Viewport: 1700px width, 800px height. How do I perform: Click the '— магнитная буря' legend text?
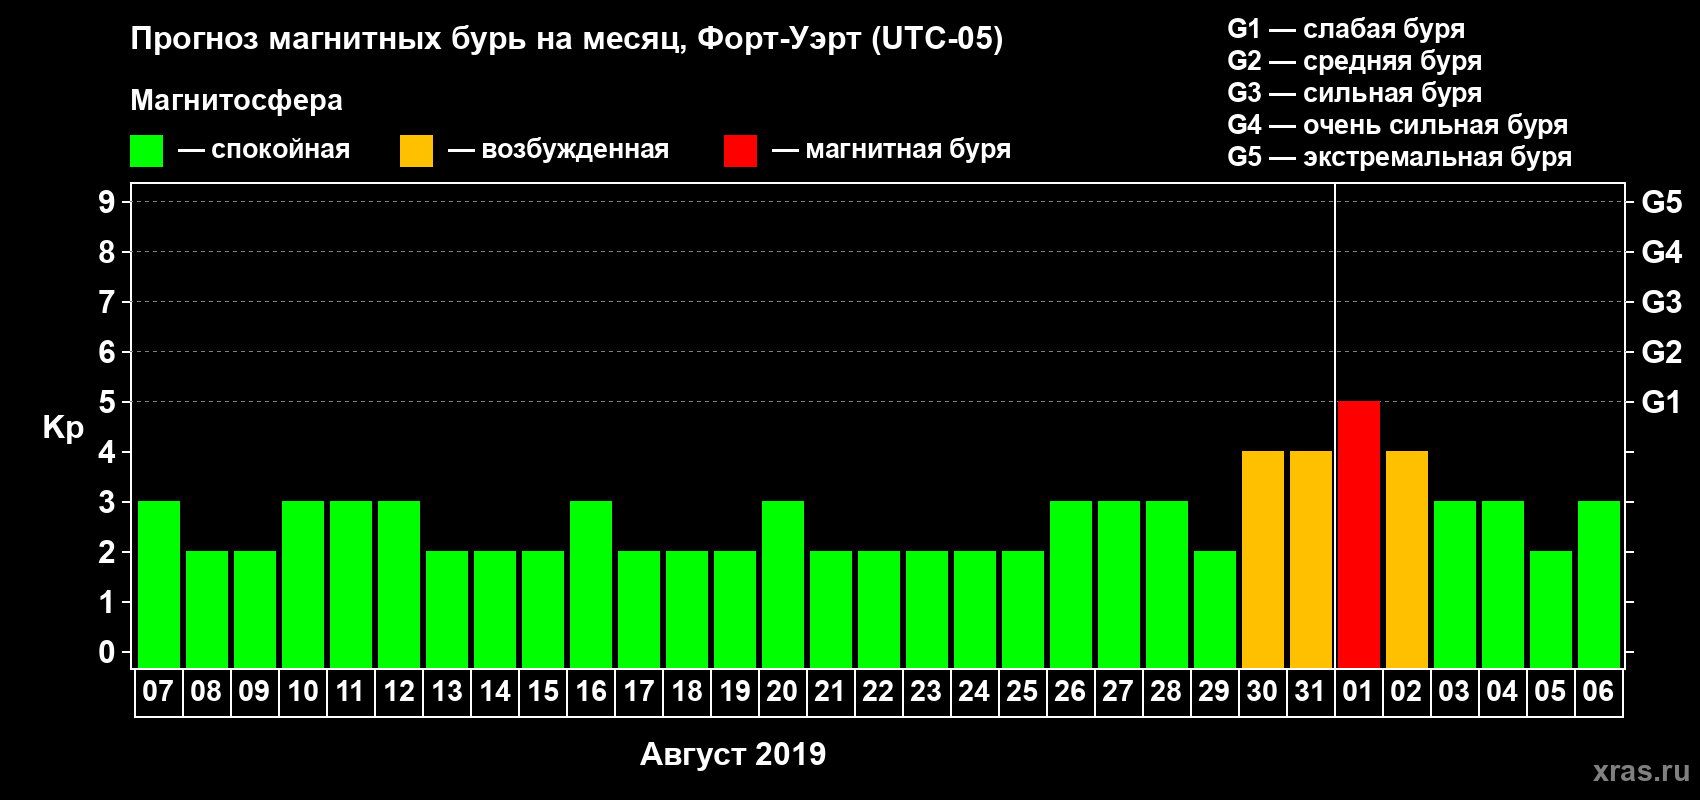click(x=892, y=149)
